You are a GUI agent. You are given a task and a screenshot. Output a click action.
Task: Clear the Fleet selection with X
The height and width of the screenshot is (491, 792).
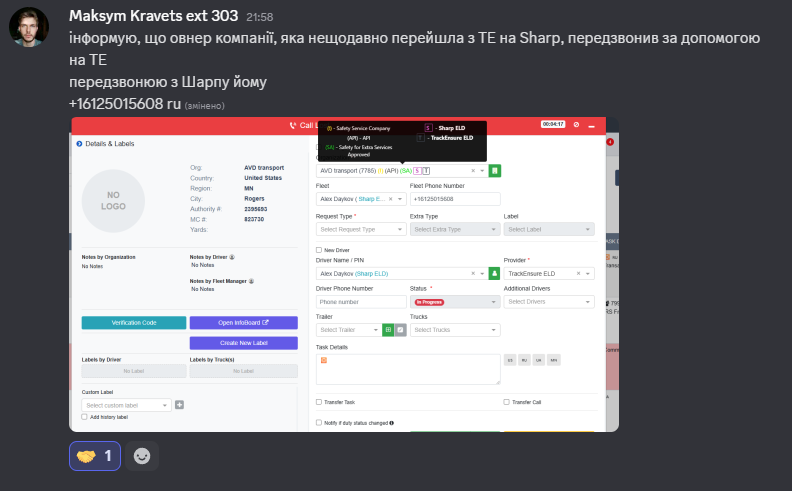coord(390,199)
